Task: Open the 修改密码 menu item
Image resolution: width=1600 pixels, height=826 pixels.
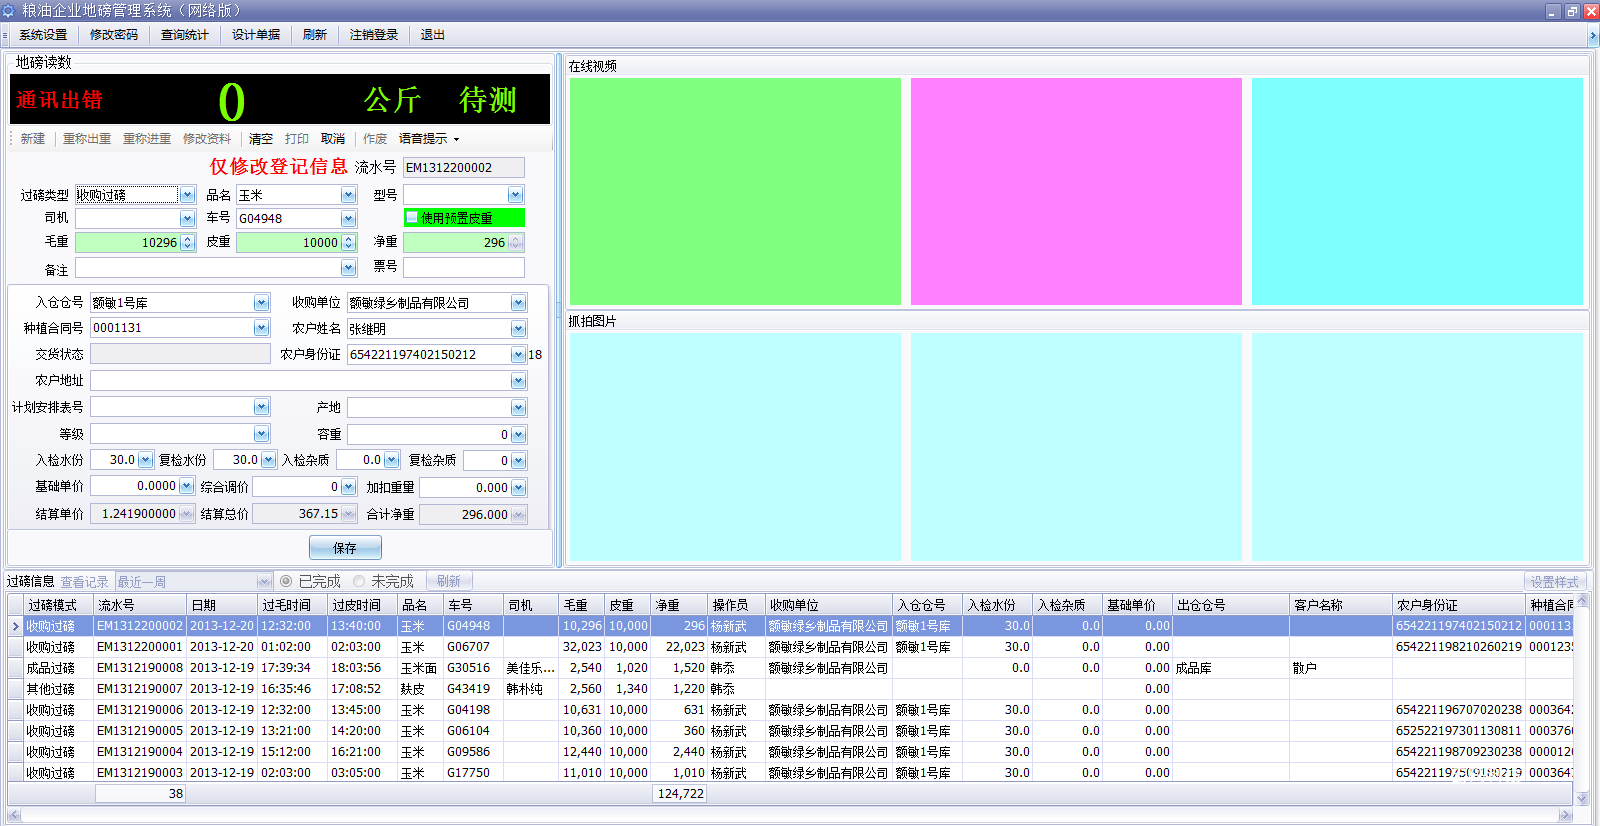Action: (x=114, y=35)
